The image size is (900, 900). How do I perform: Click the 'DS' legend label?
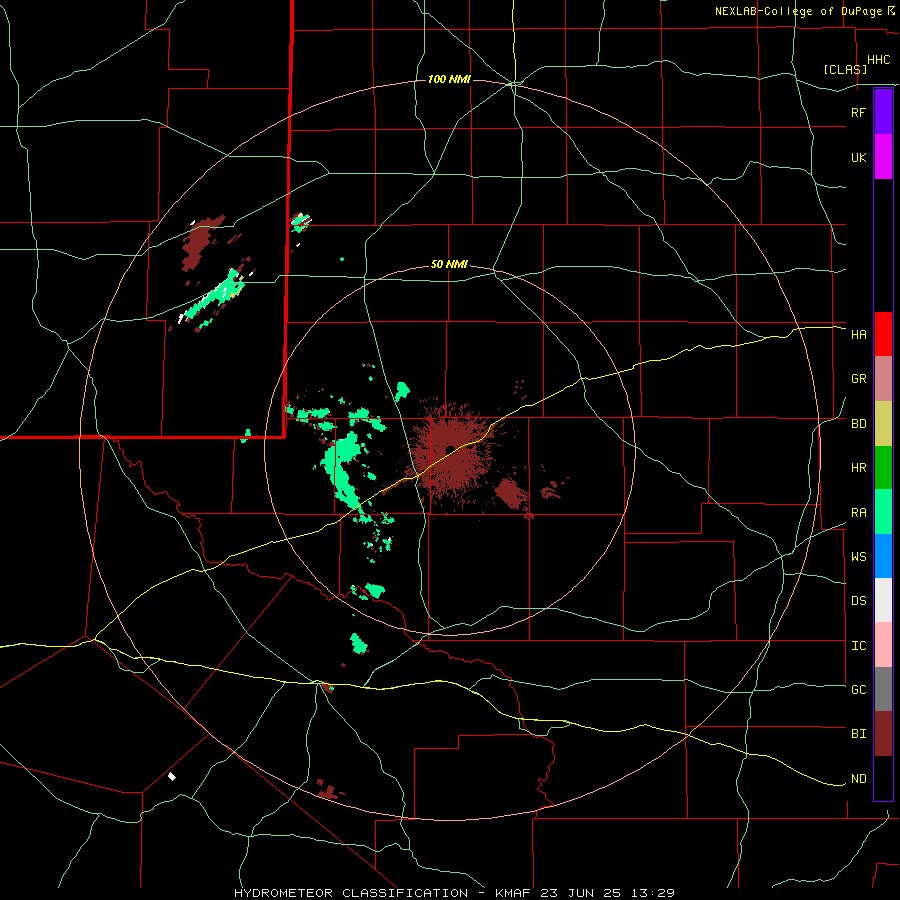click(x=859, y=601)
